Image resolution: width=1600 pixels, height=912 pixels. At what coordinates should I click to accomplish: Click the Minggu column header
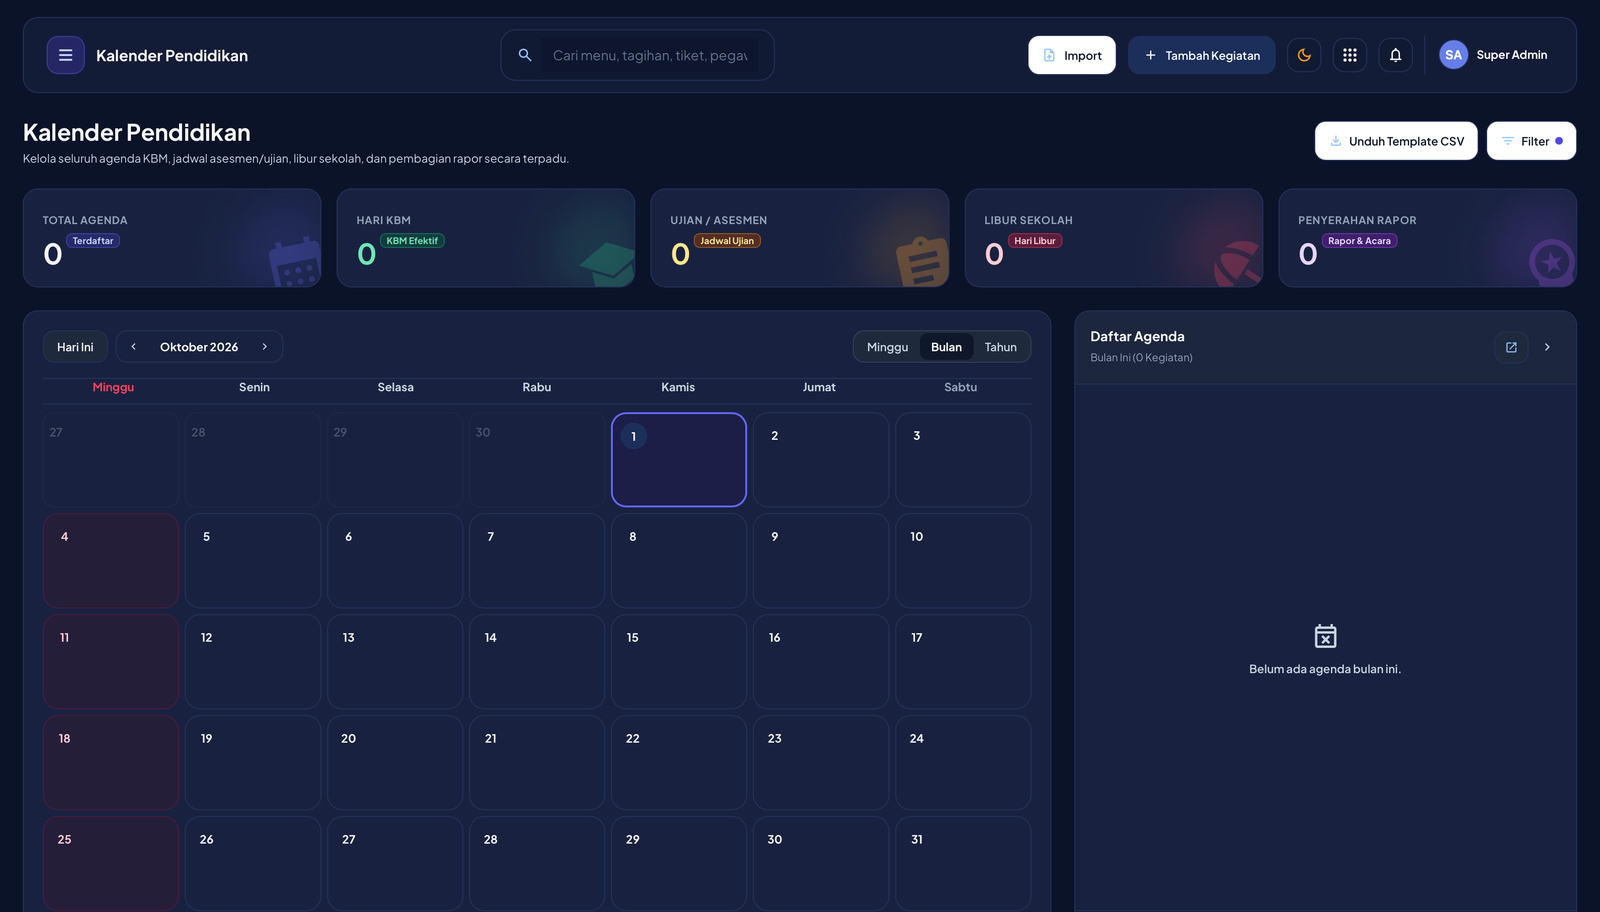pos(113,387)
